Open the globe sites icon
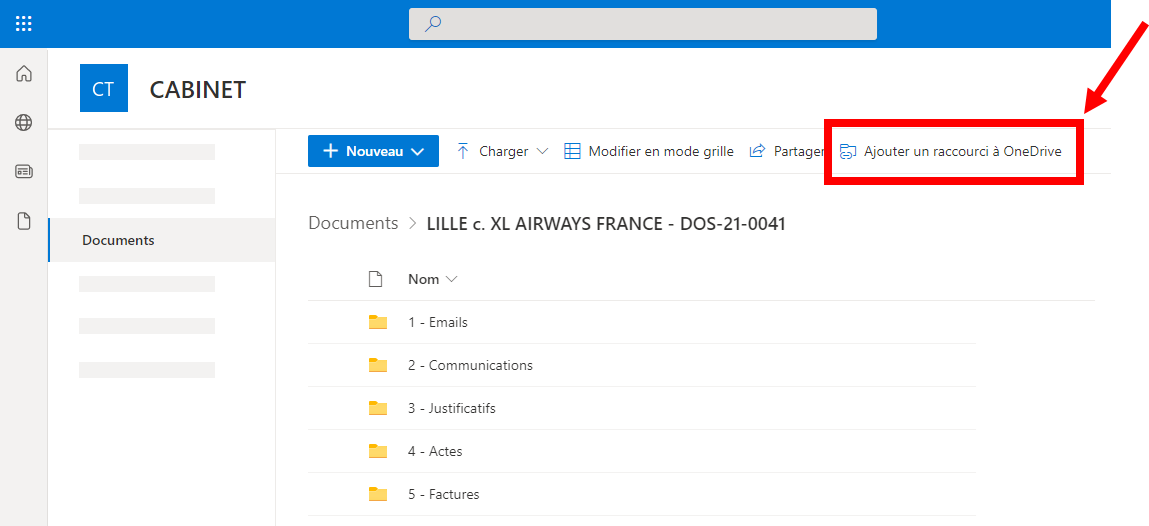The image size is (1149, 526). [x=23, y=122]
